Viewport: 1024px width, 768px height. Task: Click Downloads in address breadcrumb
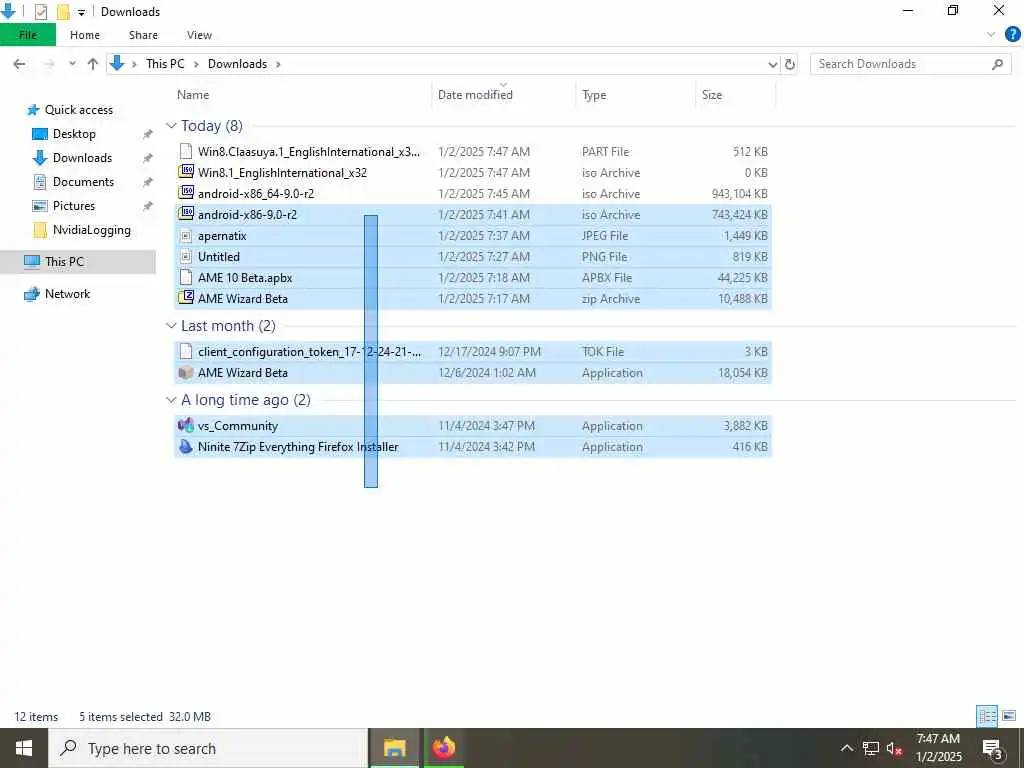tap(237, 64)
